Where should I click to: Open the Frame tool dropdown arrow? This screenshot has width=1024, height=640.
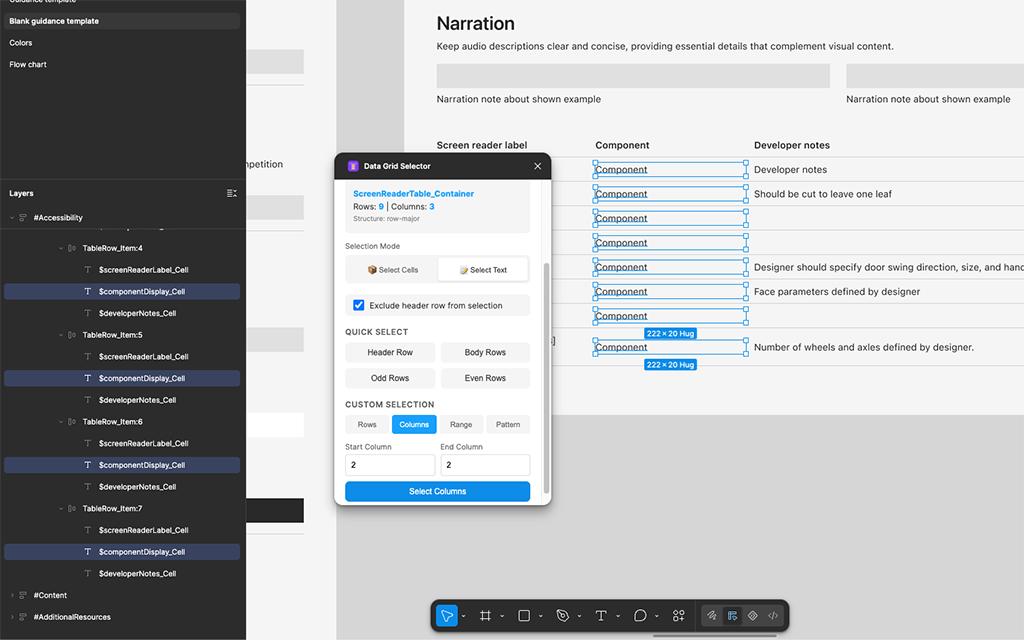coord(502,616)
